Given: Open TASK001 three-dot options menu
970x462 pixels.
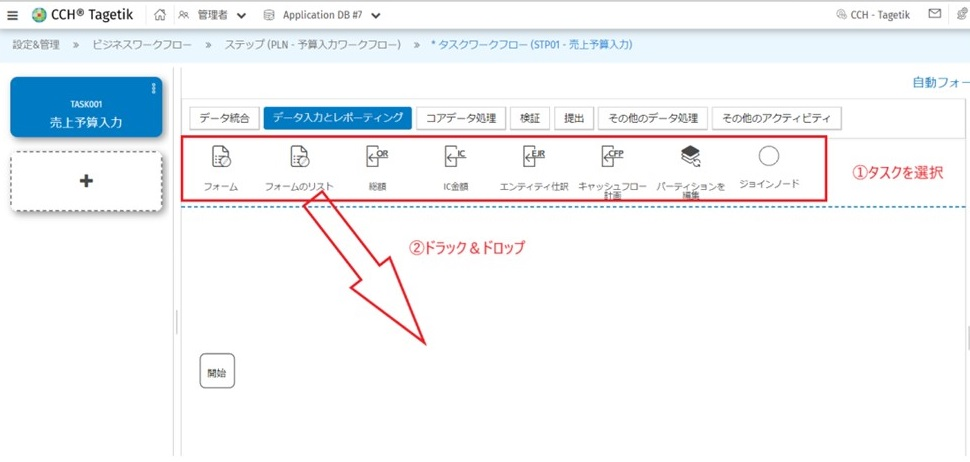Looking at the screenshot, I should (153, 89).
